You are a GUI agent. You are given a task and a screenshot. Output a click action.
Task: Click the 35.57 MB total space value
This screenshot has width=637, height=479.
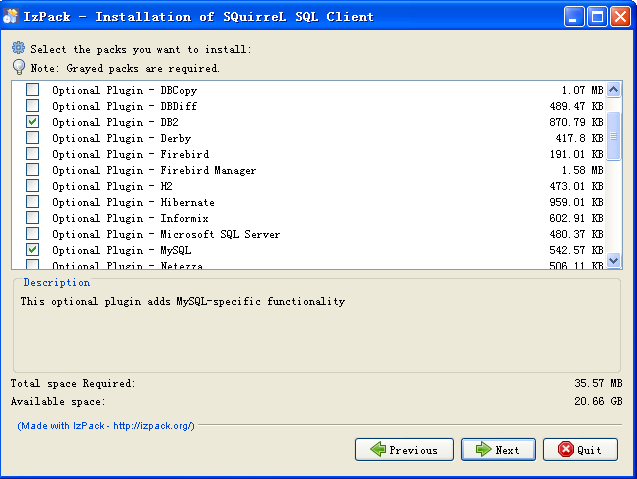(598, 383)
